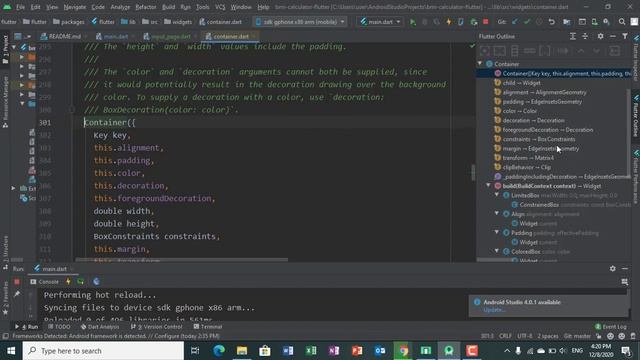Open Flutter Outline settings gear
This screenshot has height=360, width=640.
600,36
